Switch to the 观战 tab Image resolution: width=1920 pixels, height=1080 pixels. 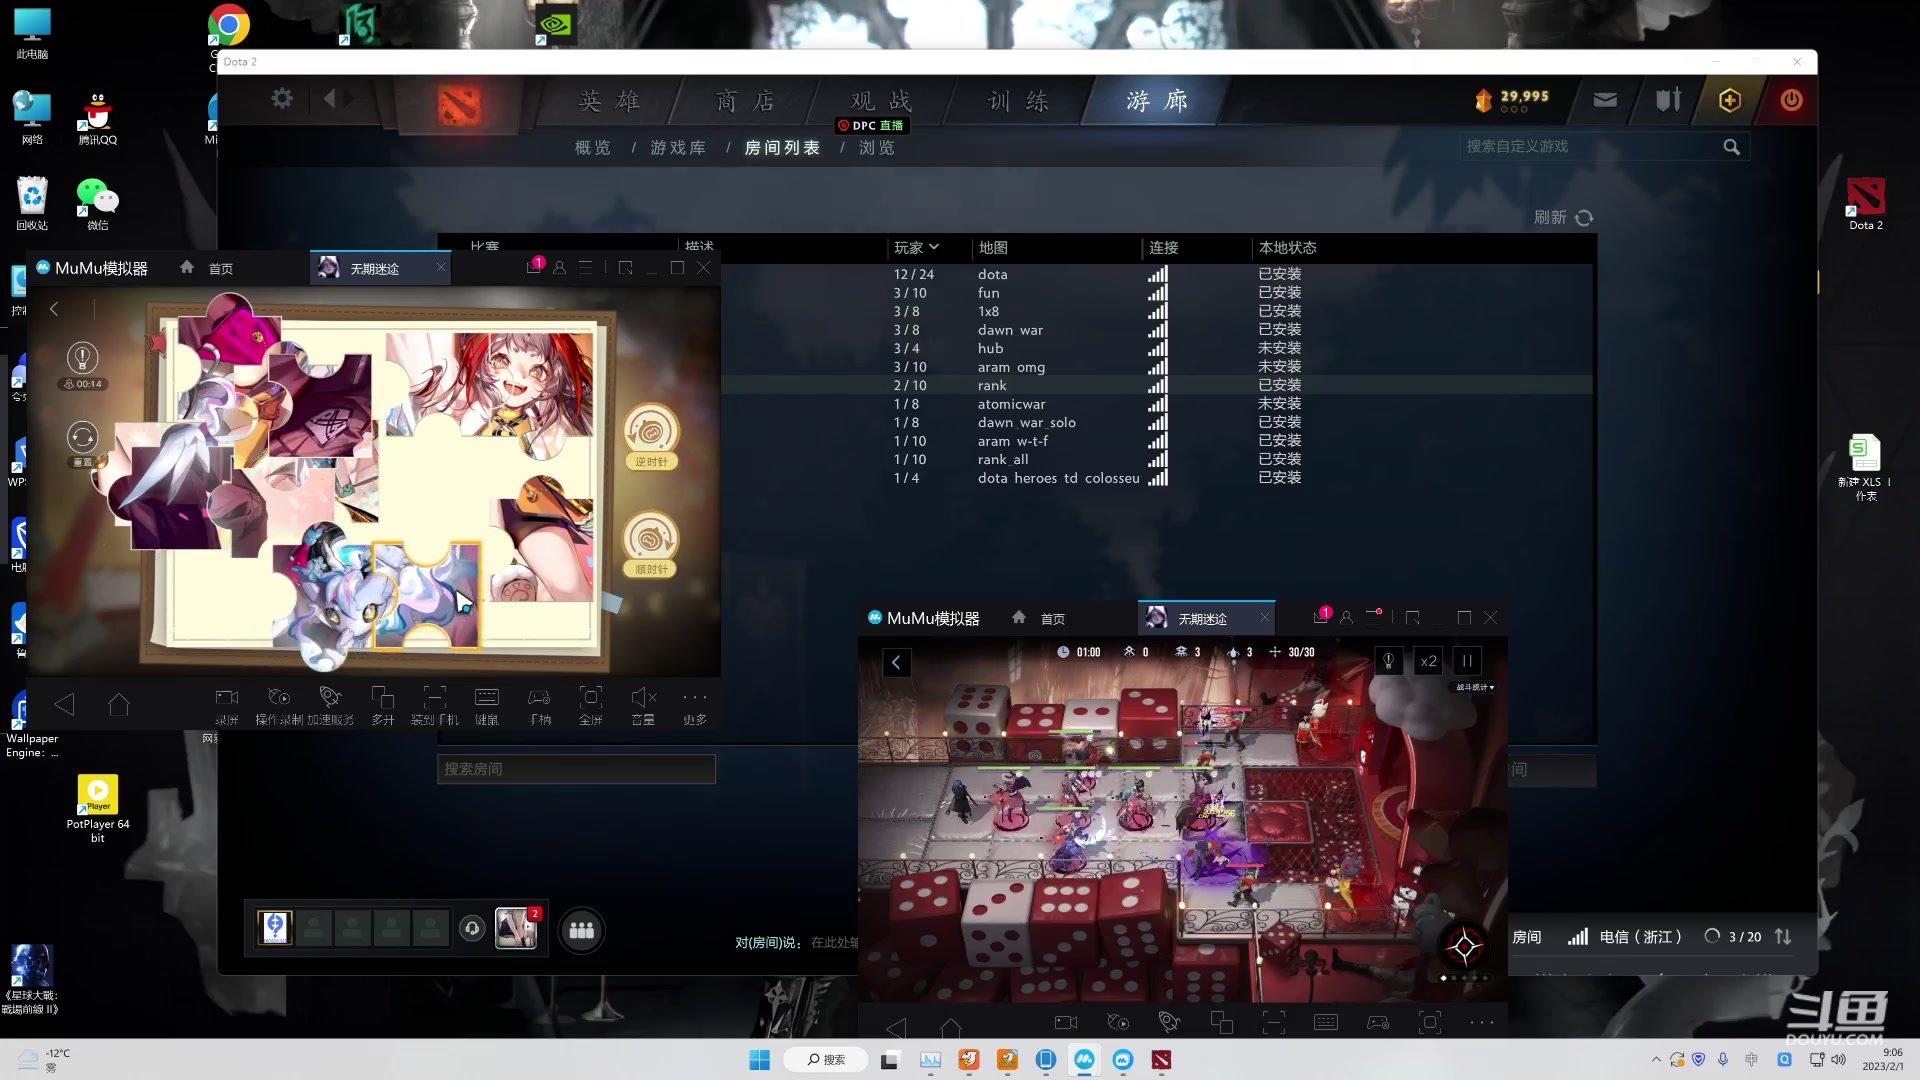tap(881, 101)
